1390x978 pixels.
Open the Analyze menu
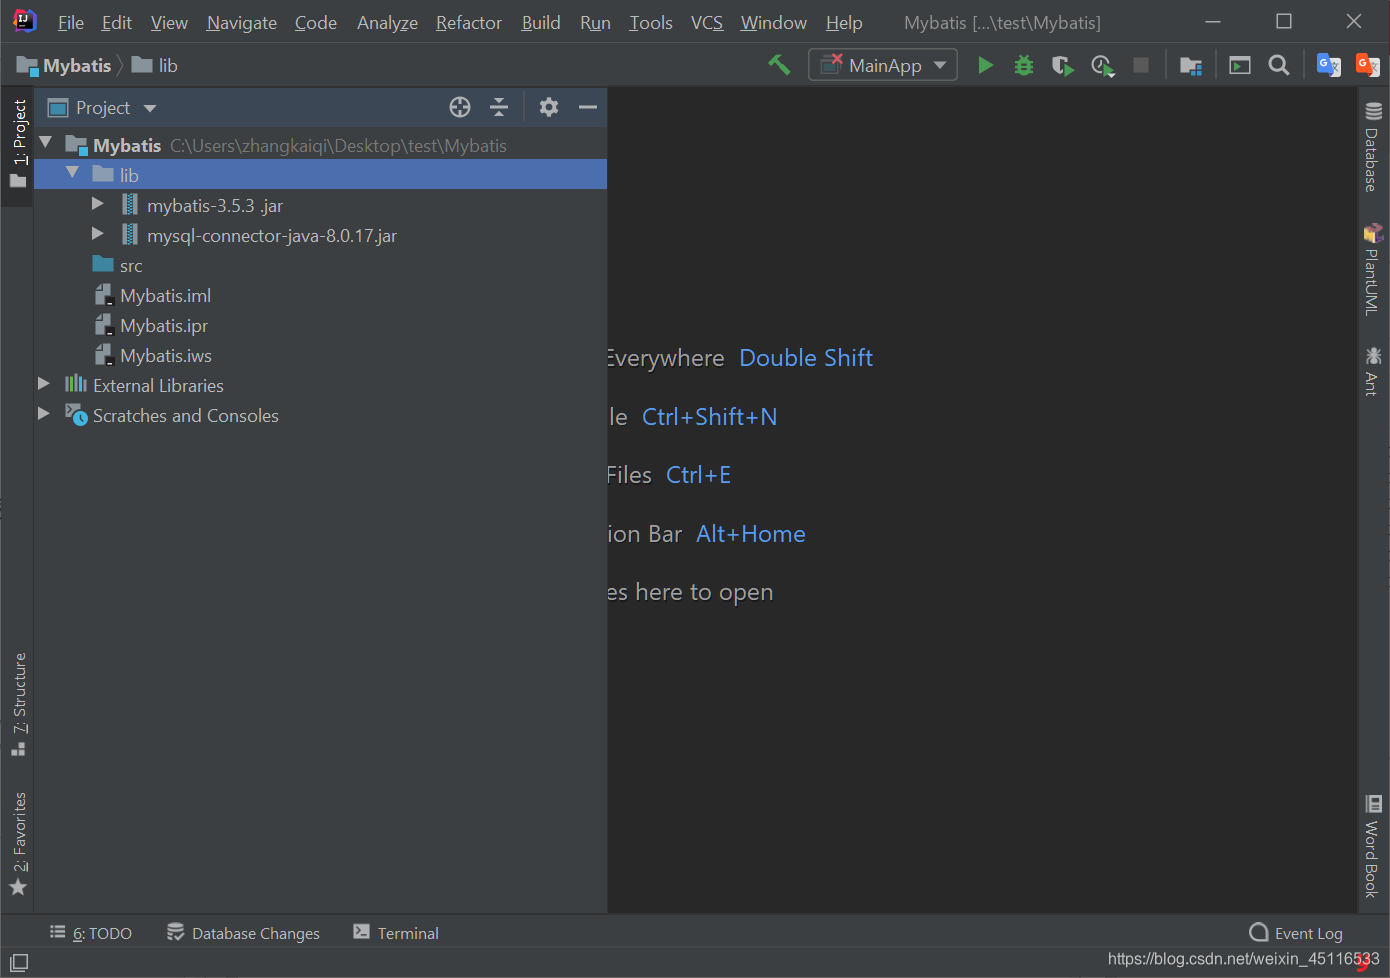click(x=387, y=22)
